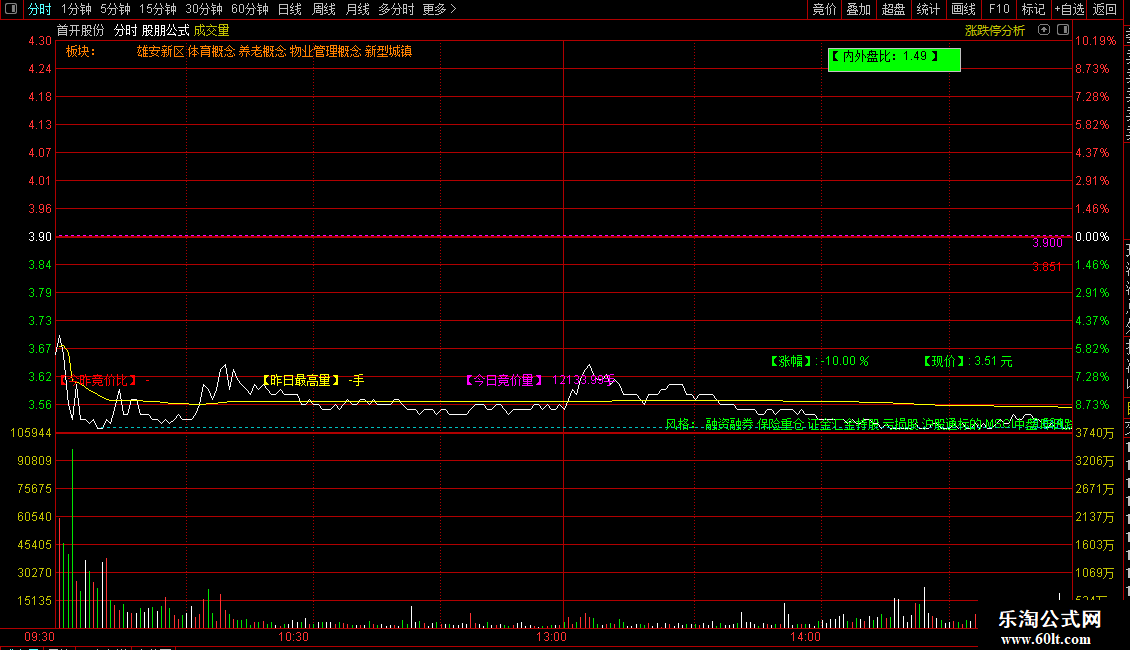Click the 新型城镇 sector tag
Viewport: 1130px width, 650px height.
(x=388, y=51)
